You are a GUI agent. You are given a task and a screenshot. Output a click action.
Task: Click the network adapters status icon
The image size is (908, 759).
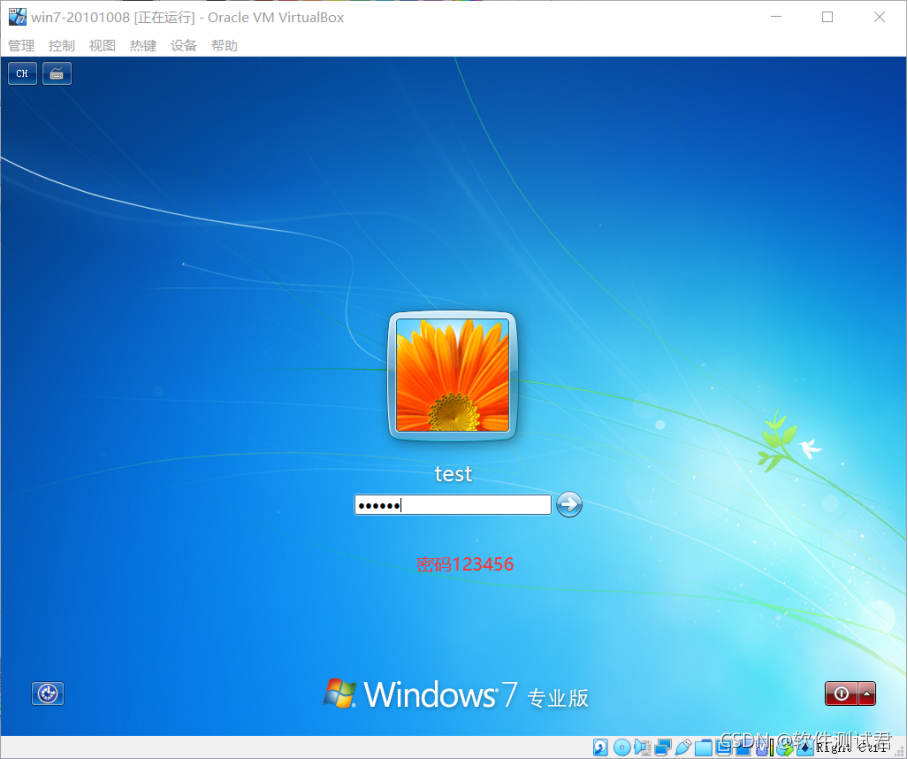662,747
